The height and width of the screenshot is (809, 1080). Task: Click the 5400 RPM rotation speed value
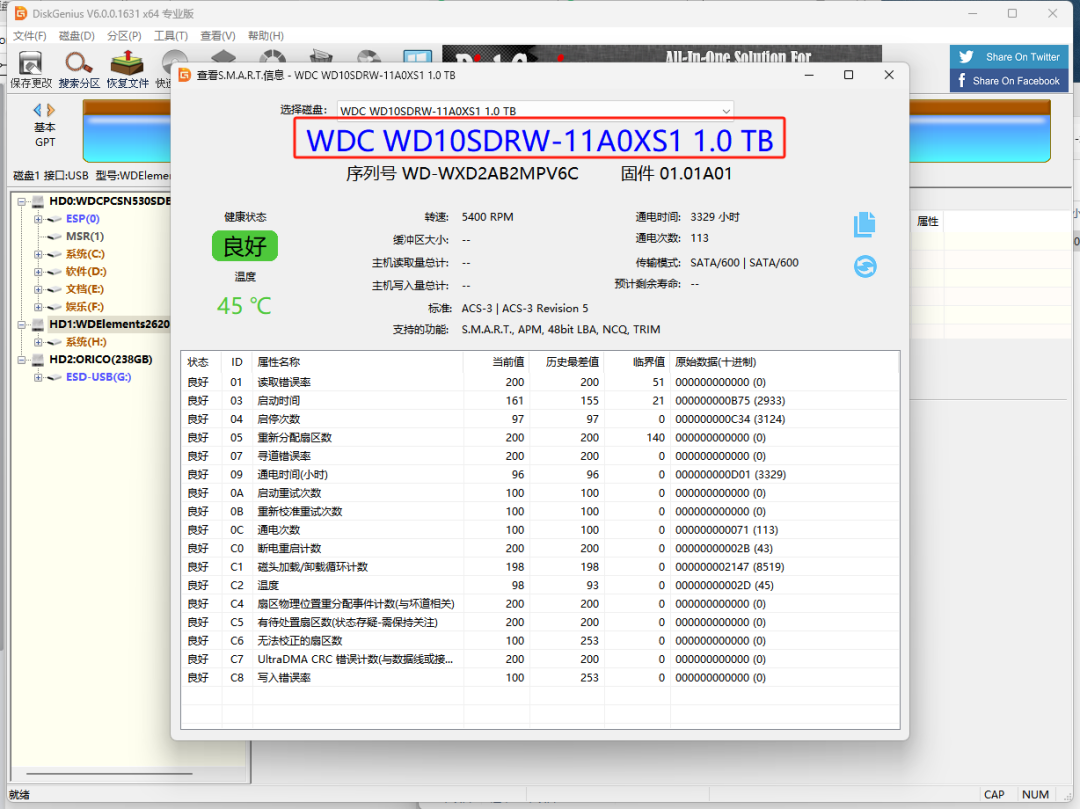tap(488, 217)
